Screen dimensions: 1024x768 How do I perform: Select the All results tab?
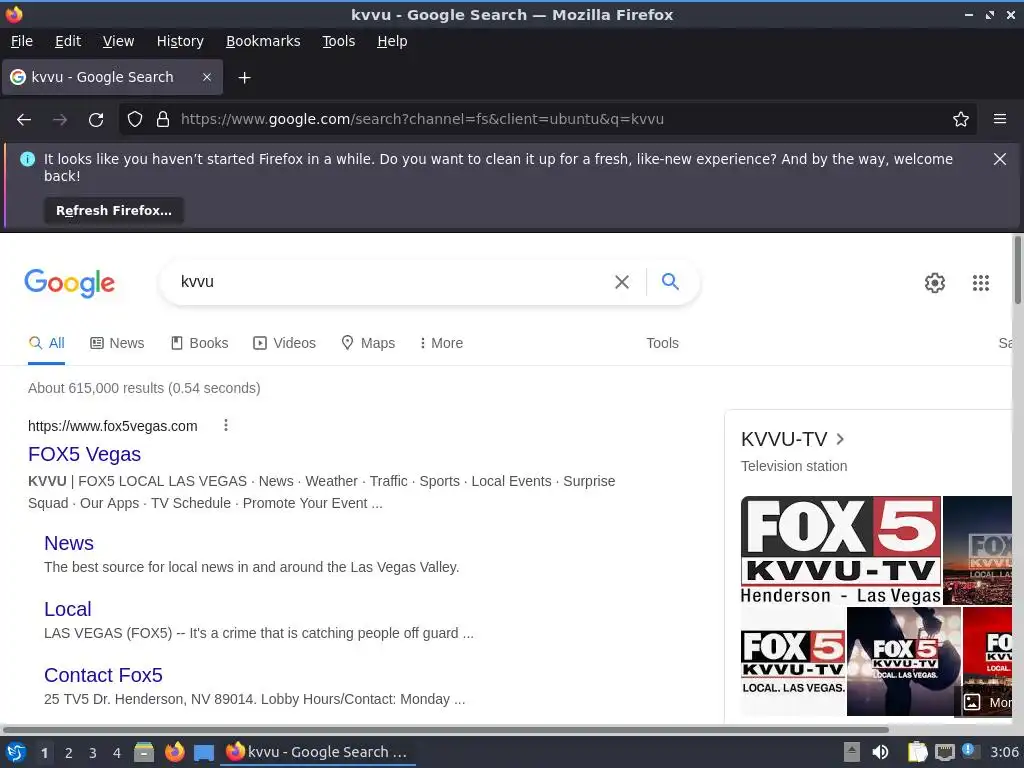coord(46,343)
